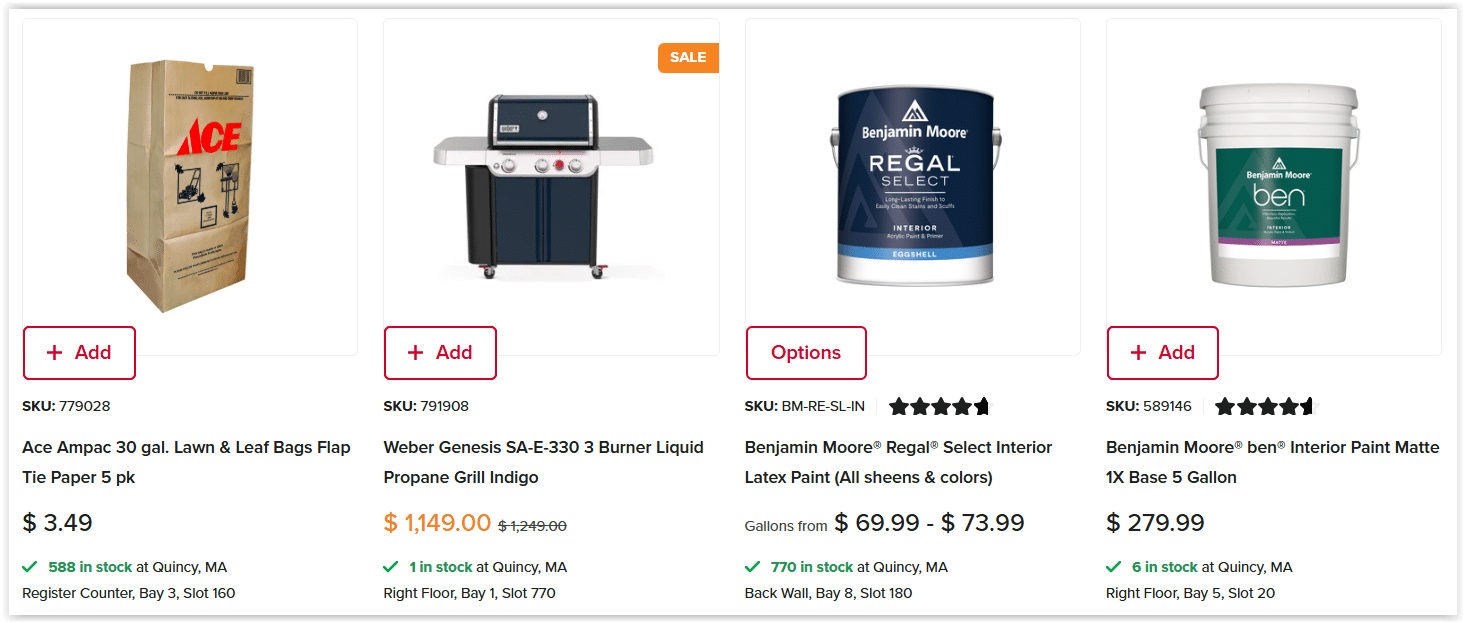
Task: Open the Weber Genesis grill product title link
Action: (x=543, y=462)
